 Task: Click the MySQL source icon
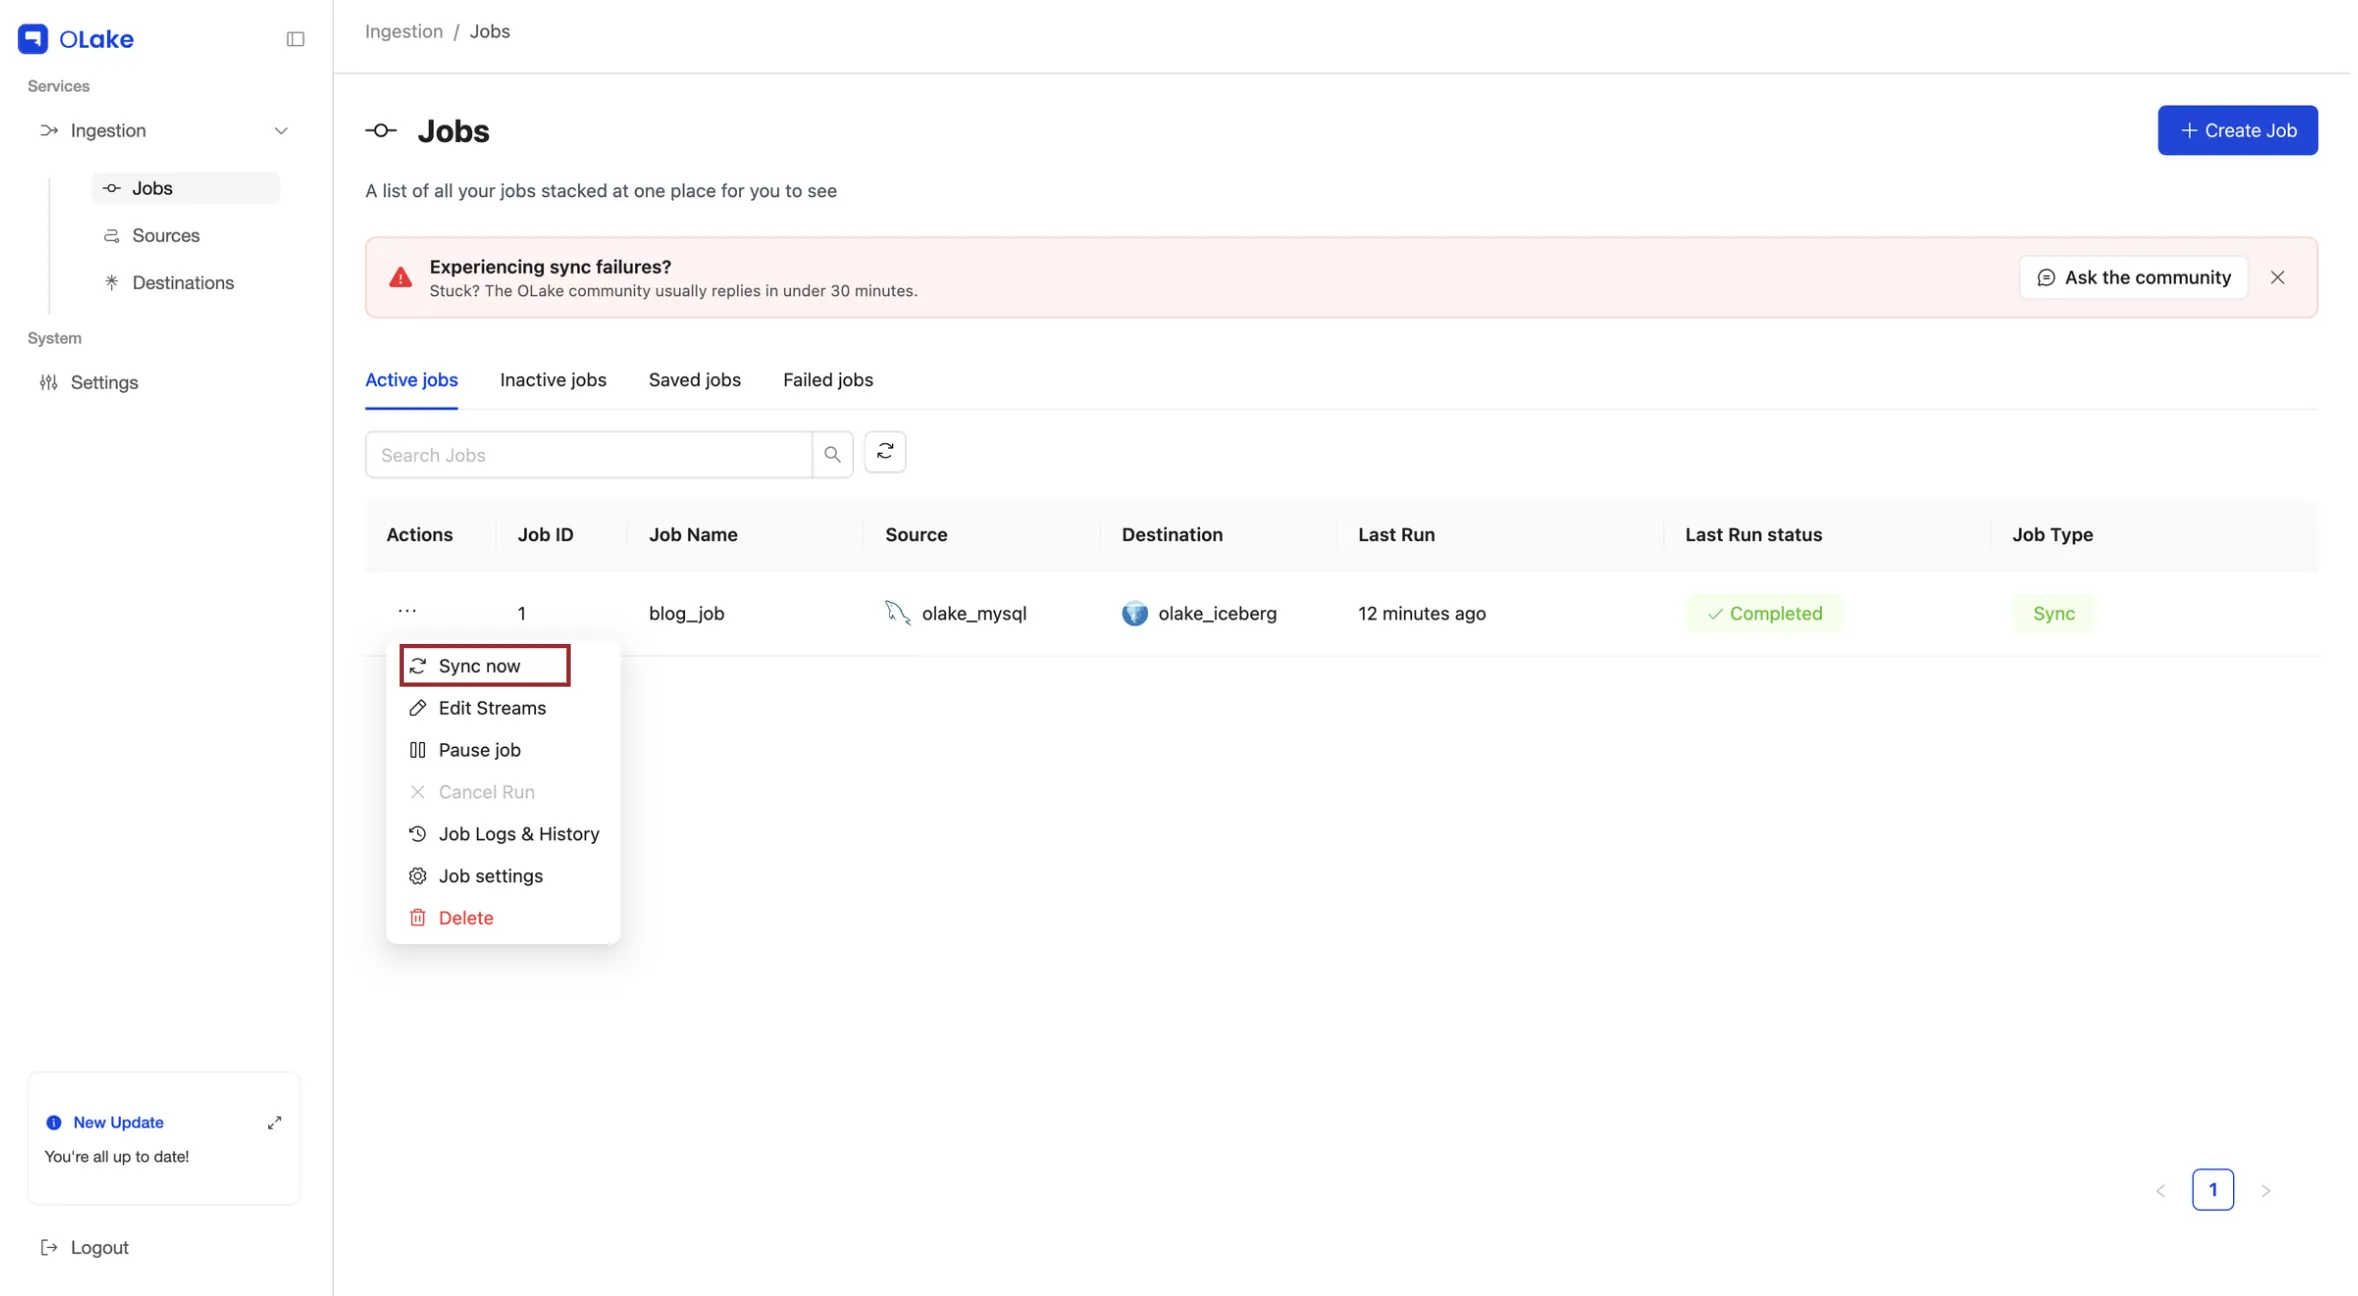[x=897, y=613]
